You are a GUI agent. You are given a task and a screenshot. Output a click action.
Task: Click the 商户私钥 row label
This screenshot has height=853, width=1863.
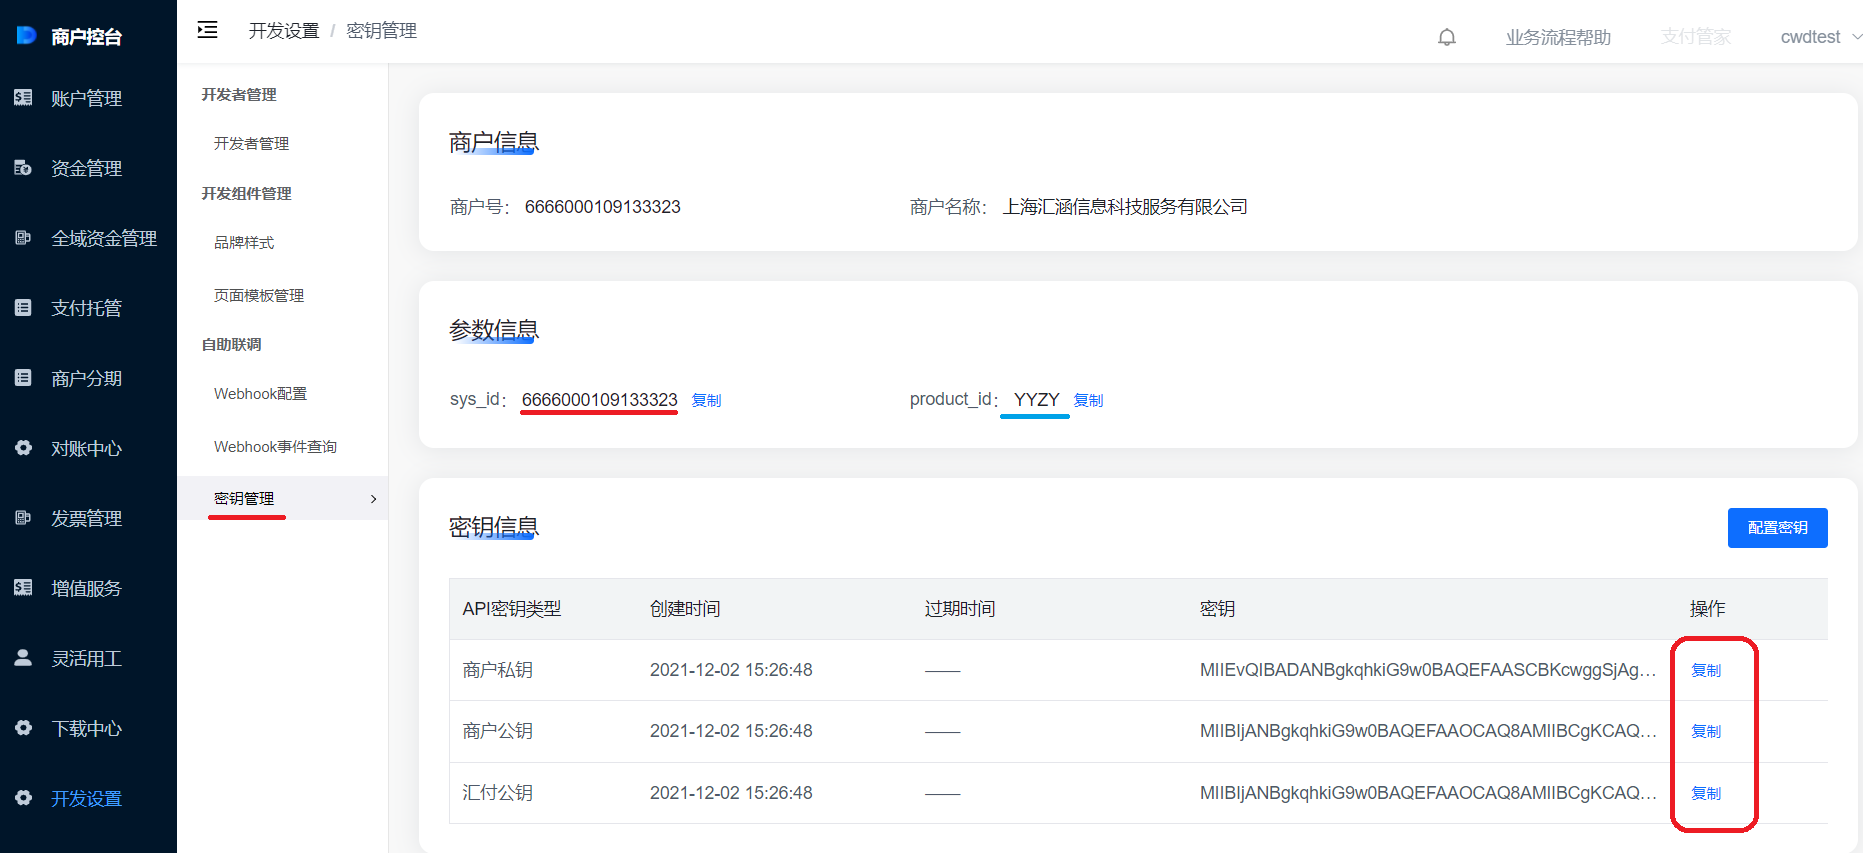(x=498, y=670)
